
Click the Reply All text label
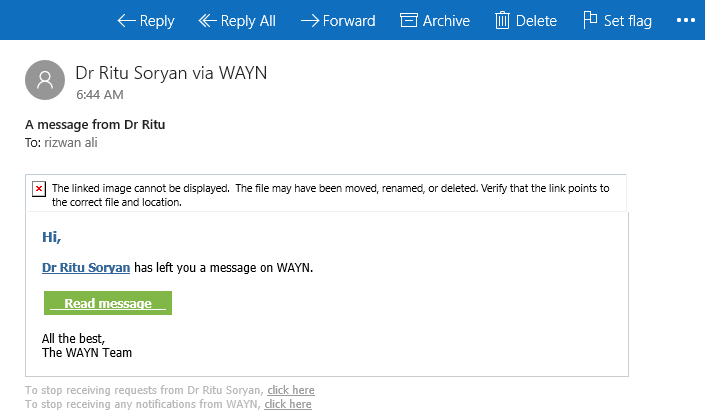248,20
